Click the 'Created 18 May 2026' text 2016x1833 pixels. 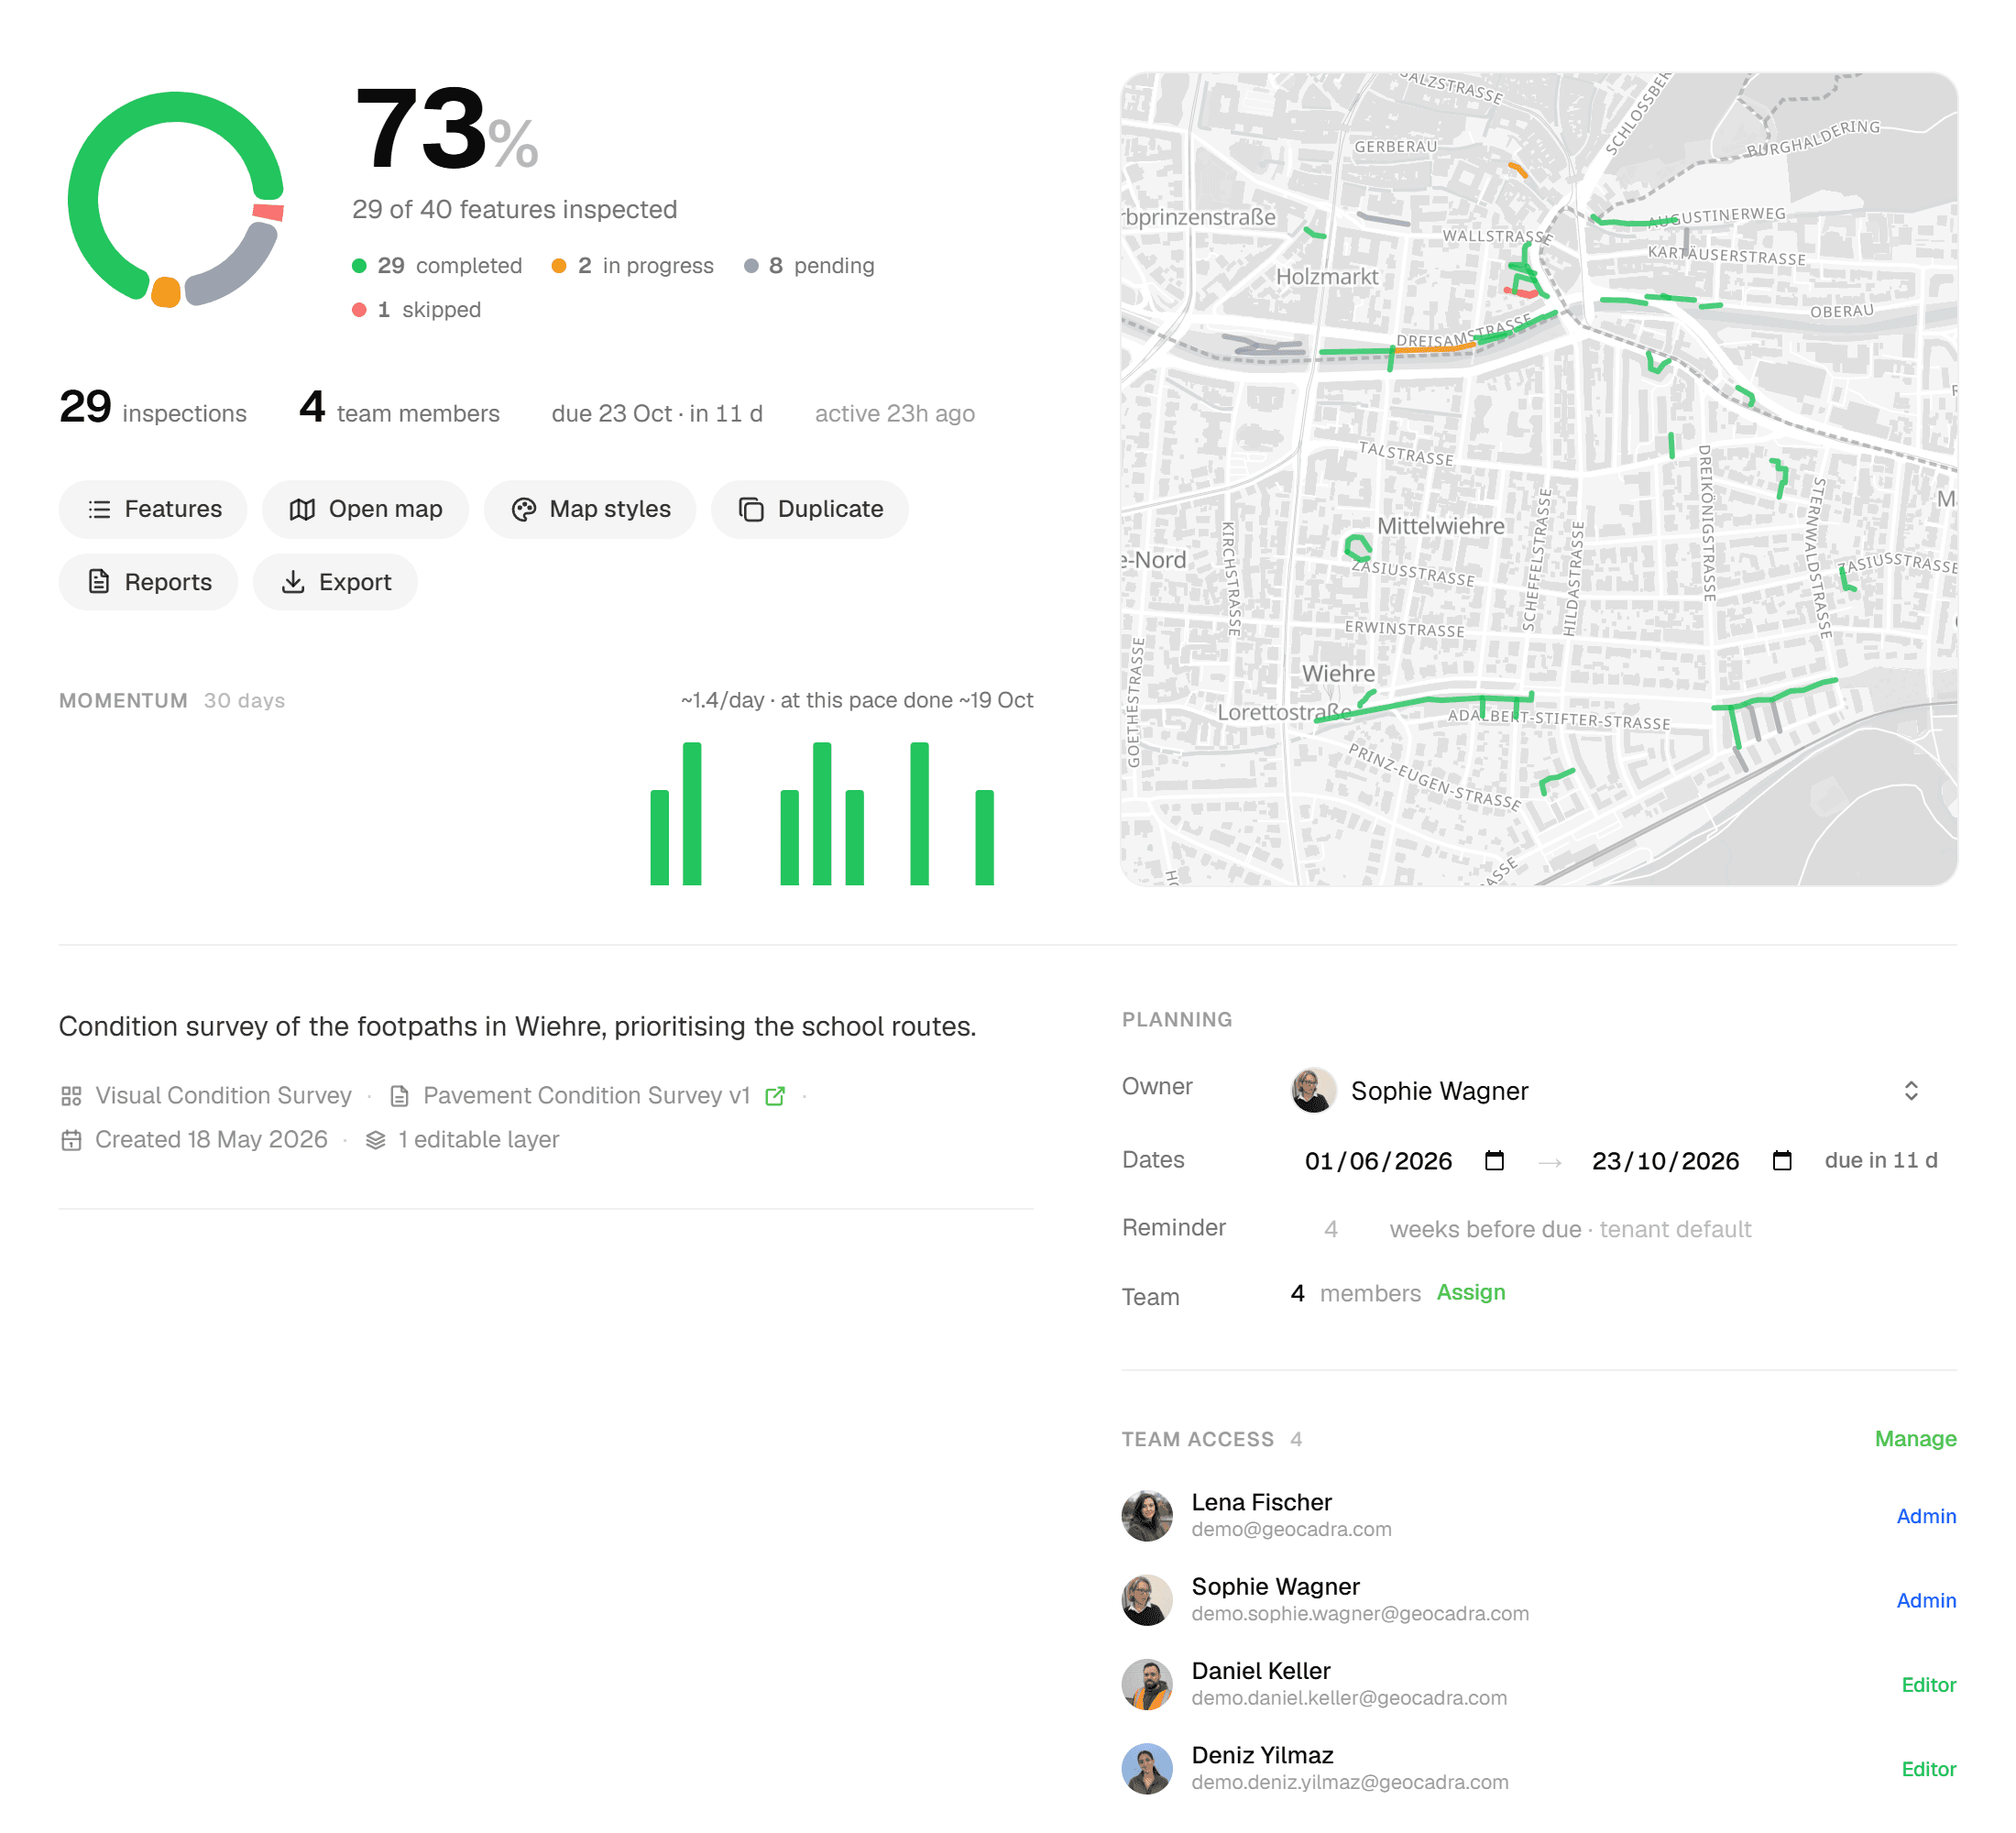[211, 1140]
